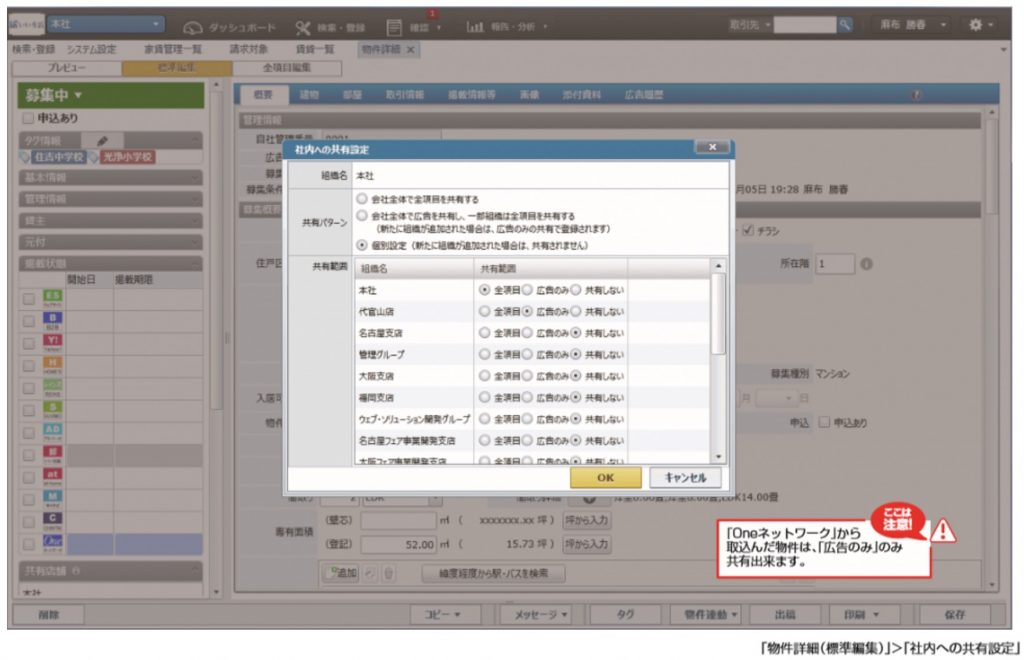The image size is (1024, 660).
Task: Switch to the 取引情報 tab
Action: (404, 95)
